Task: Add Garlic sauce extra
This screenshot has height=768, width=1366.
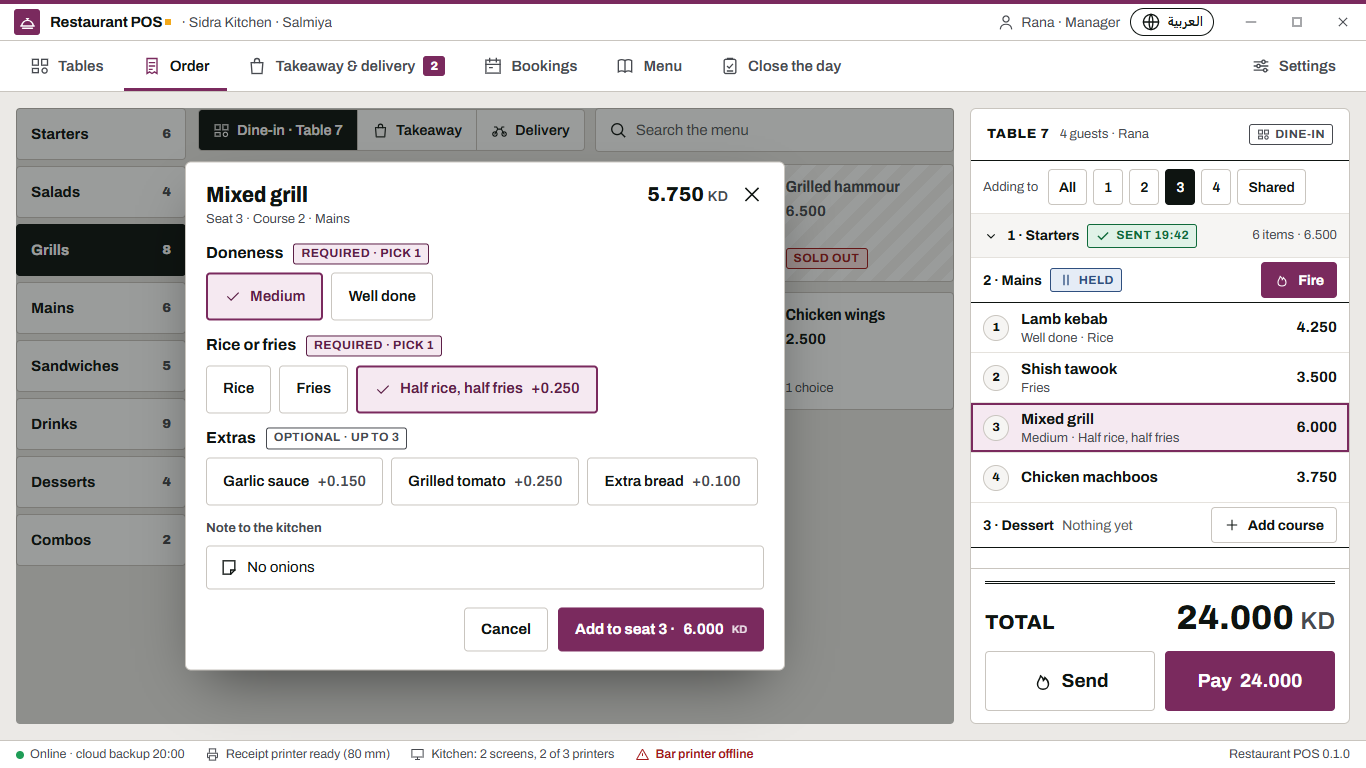Action: (294, 481)
